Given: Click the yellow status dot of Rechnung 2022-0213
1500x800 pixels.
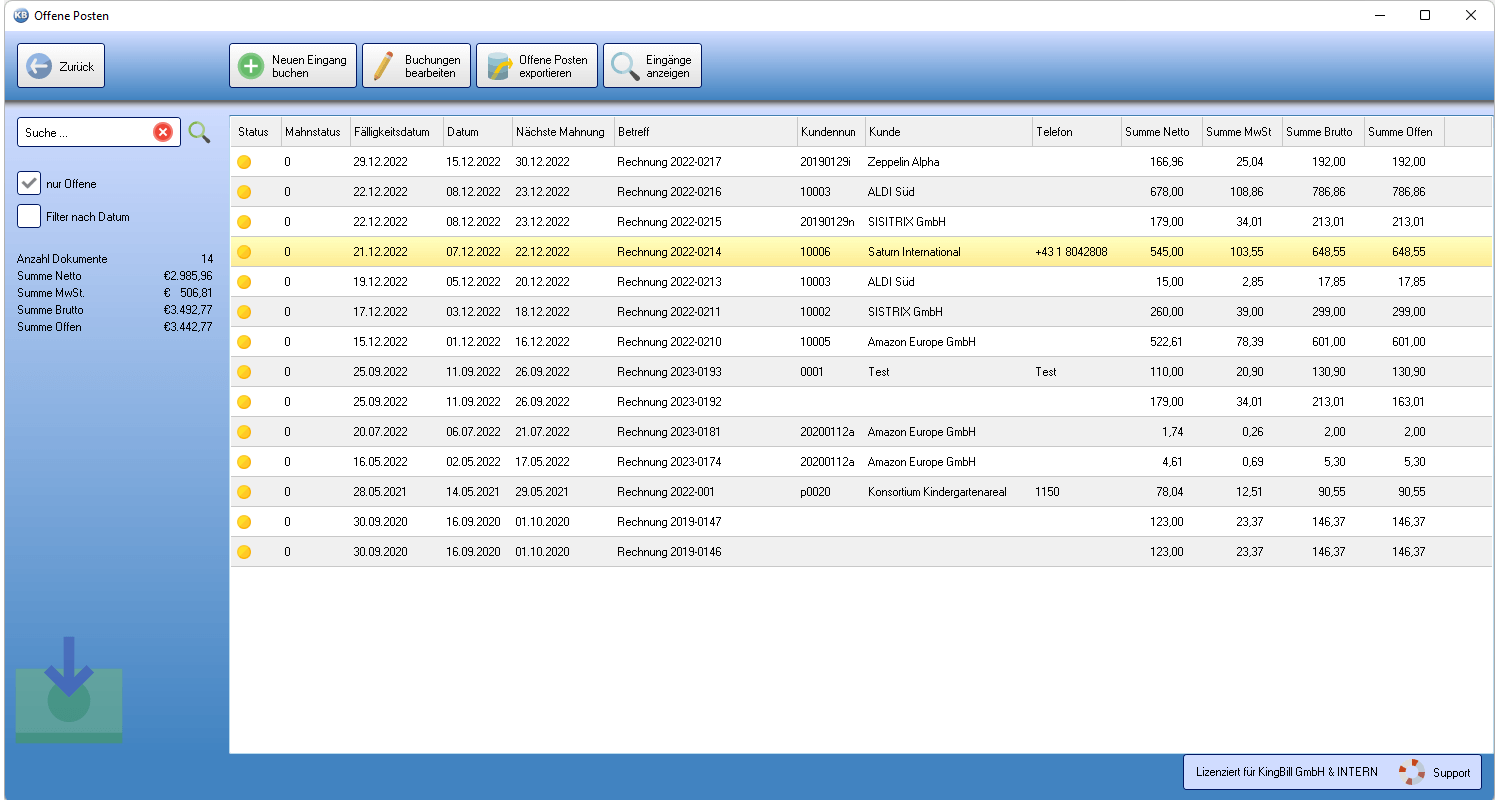Looking at the screenshot, I should coord(244,282).
